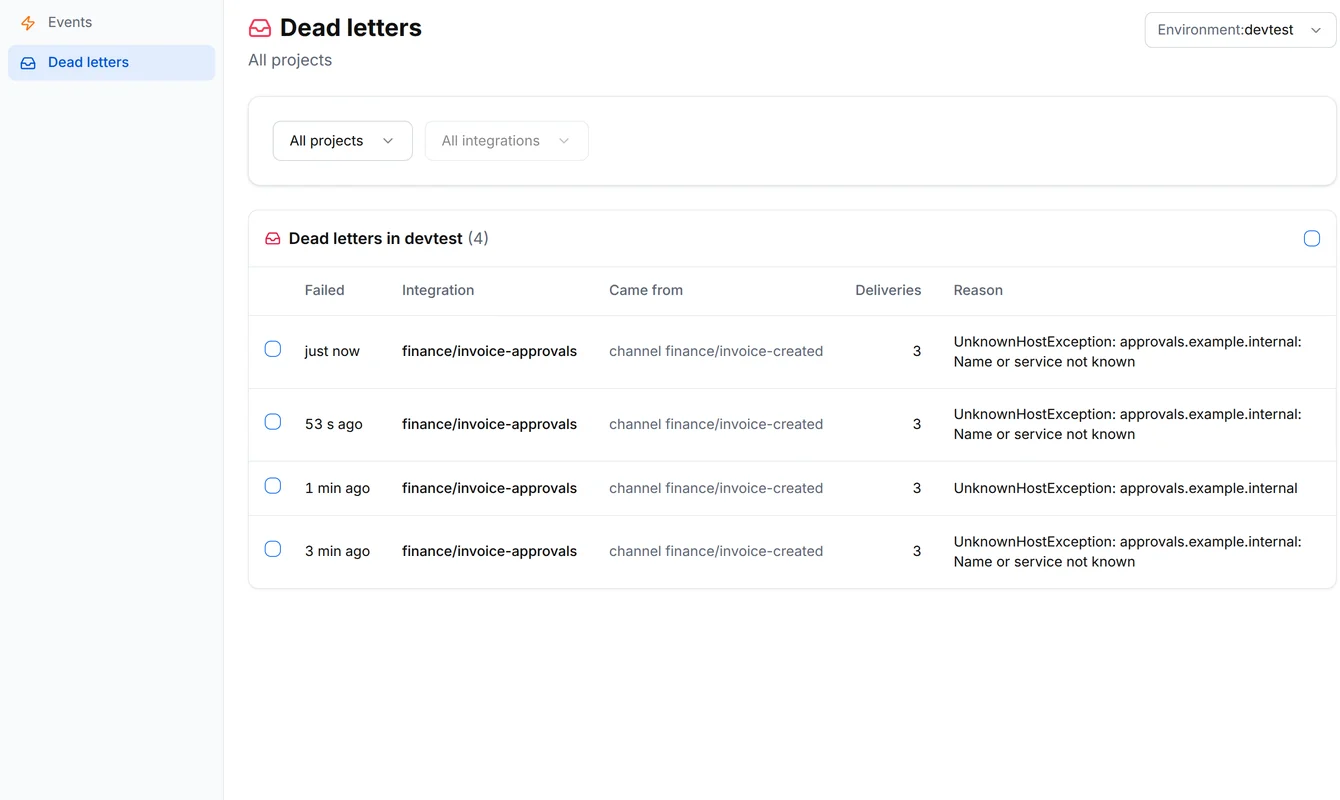Click the '53 s ago' timestamp
The width and height of the screenshot is (1340, 800).
pos(334,424)
